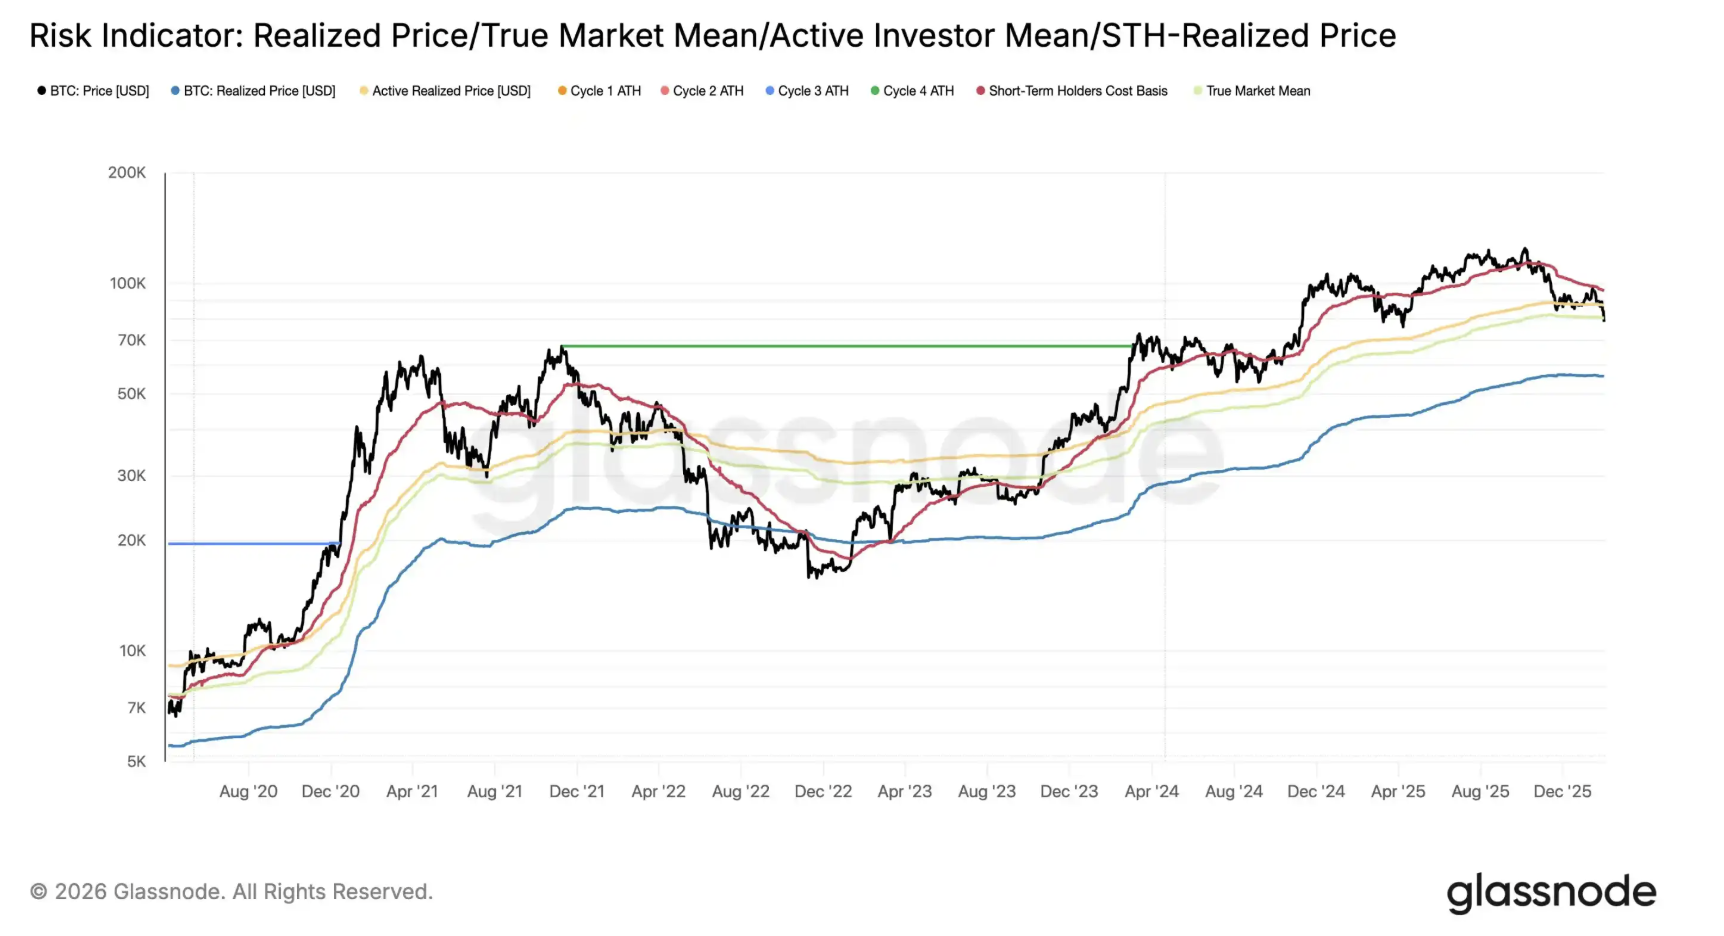Click the 100K y-axis tick label
The width and height of the screenshot is (1724, 936).
(128, 283)
